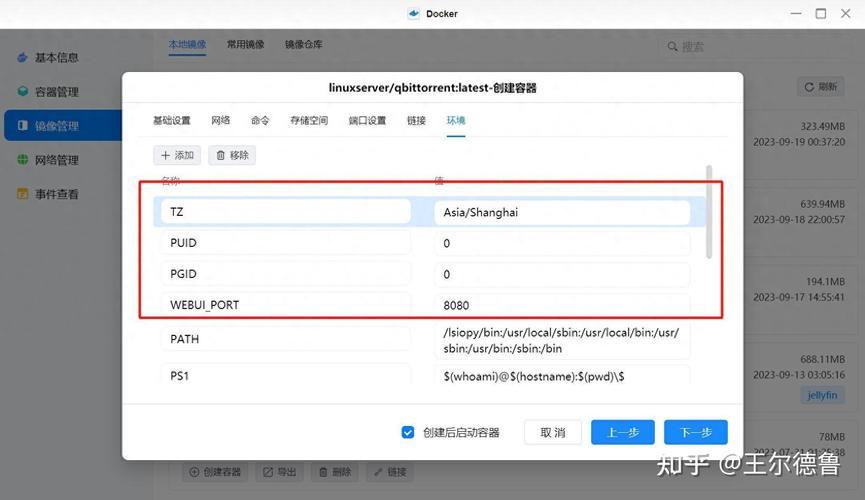This screenshot has height=500, width=865.
Task: Click the PS1 value field
Action: point(562,376)
